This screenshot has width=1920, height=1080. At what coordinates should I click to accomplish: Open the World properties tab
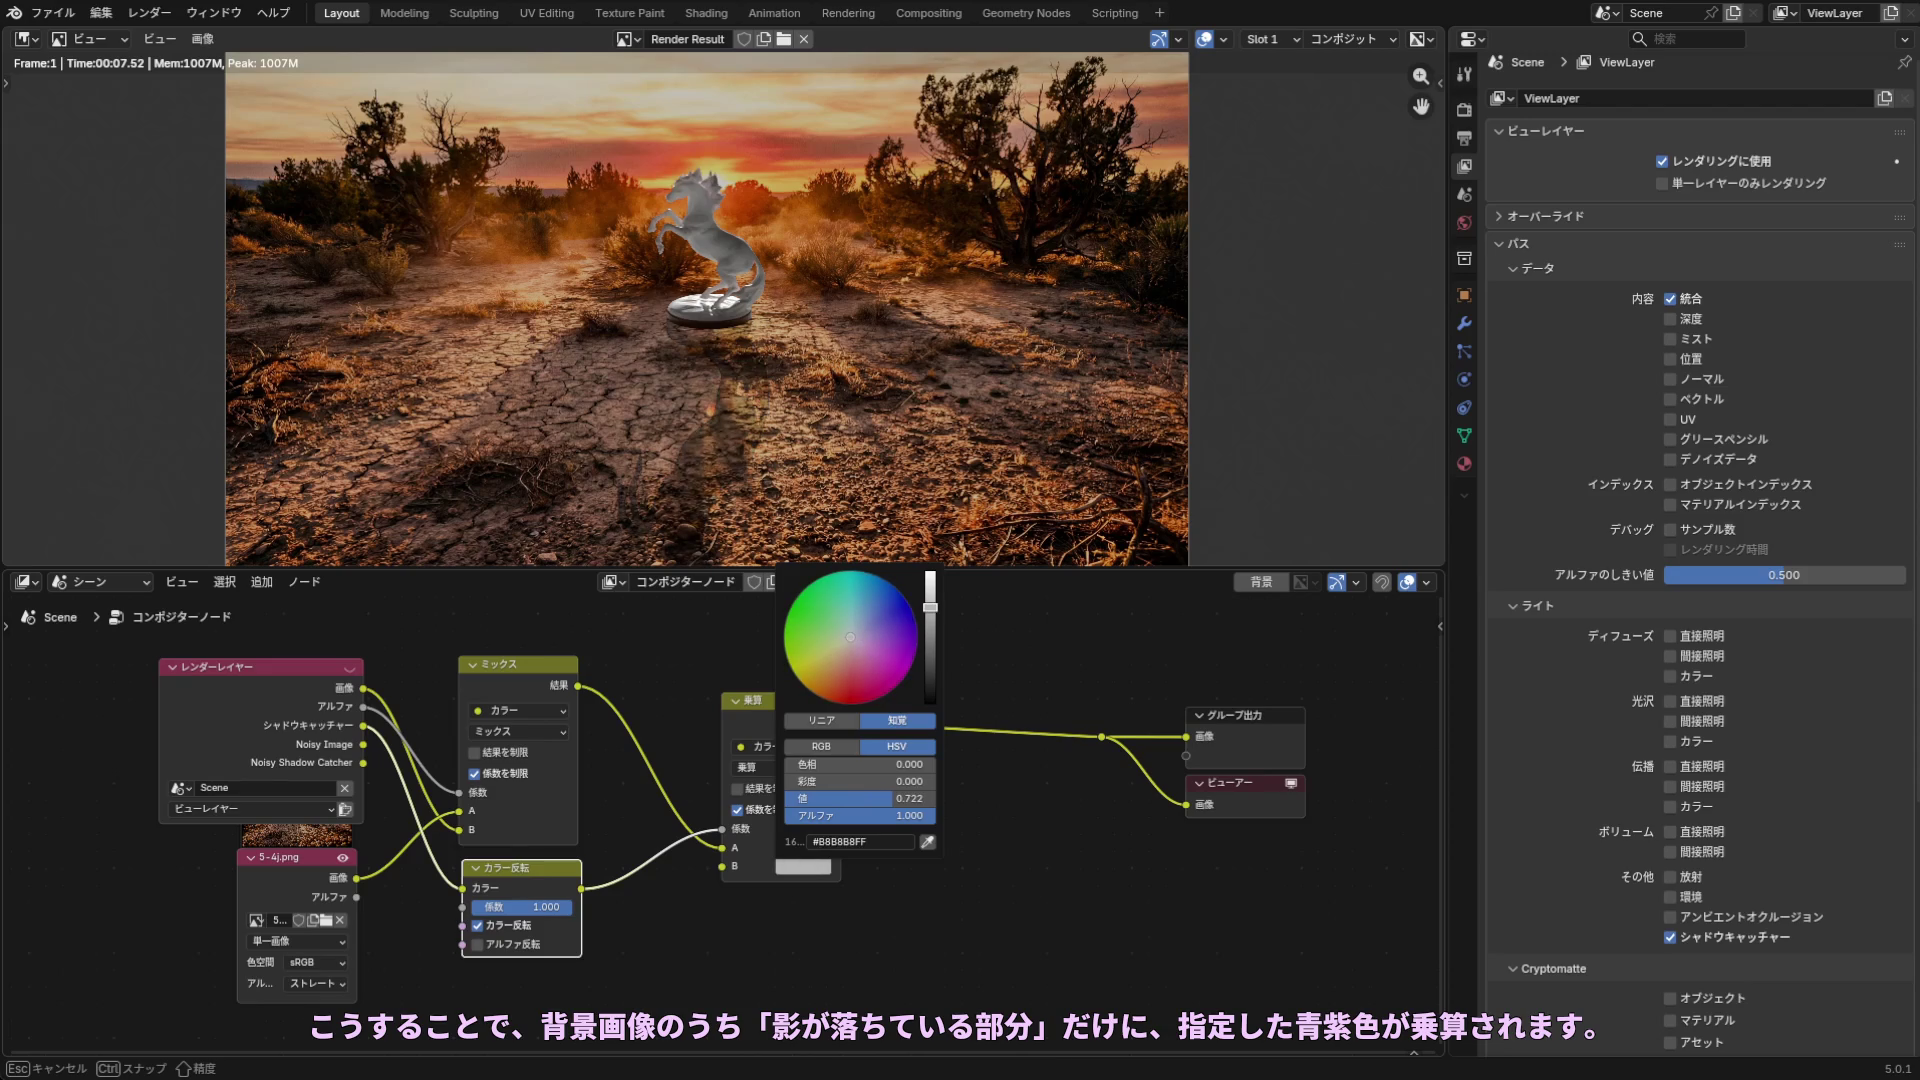click(1464, 223)
